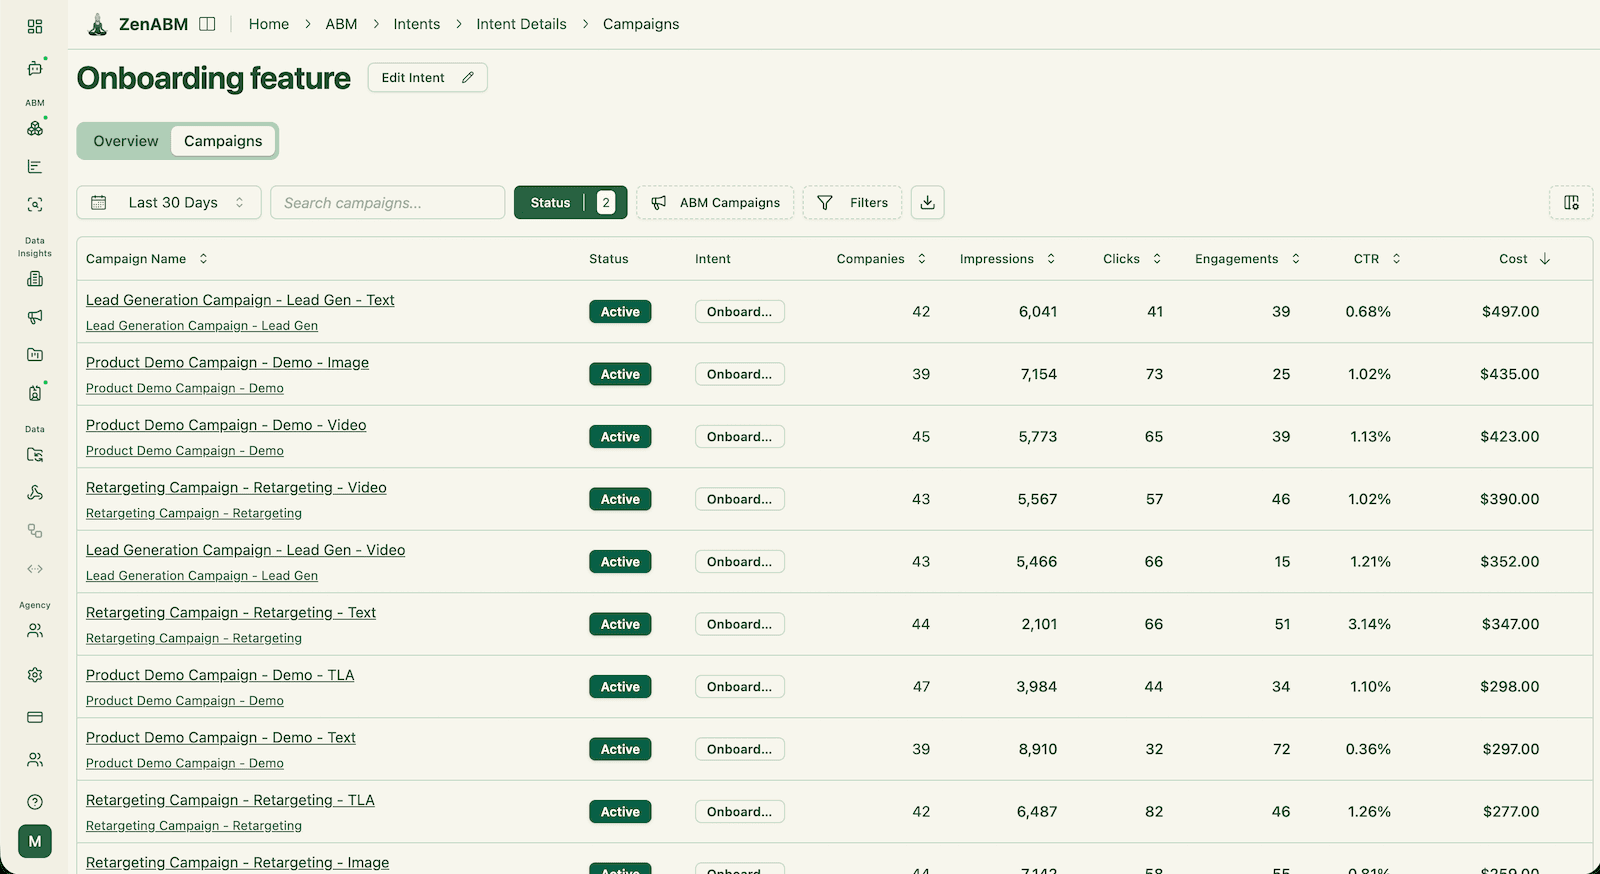
Task: Open the team members icon in sidebar
Action: point(35,760)
